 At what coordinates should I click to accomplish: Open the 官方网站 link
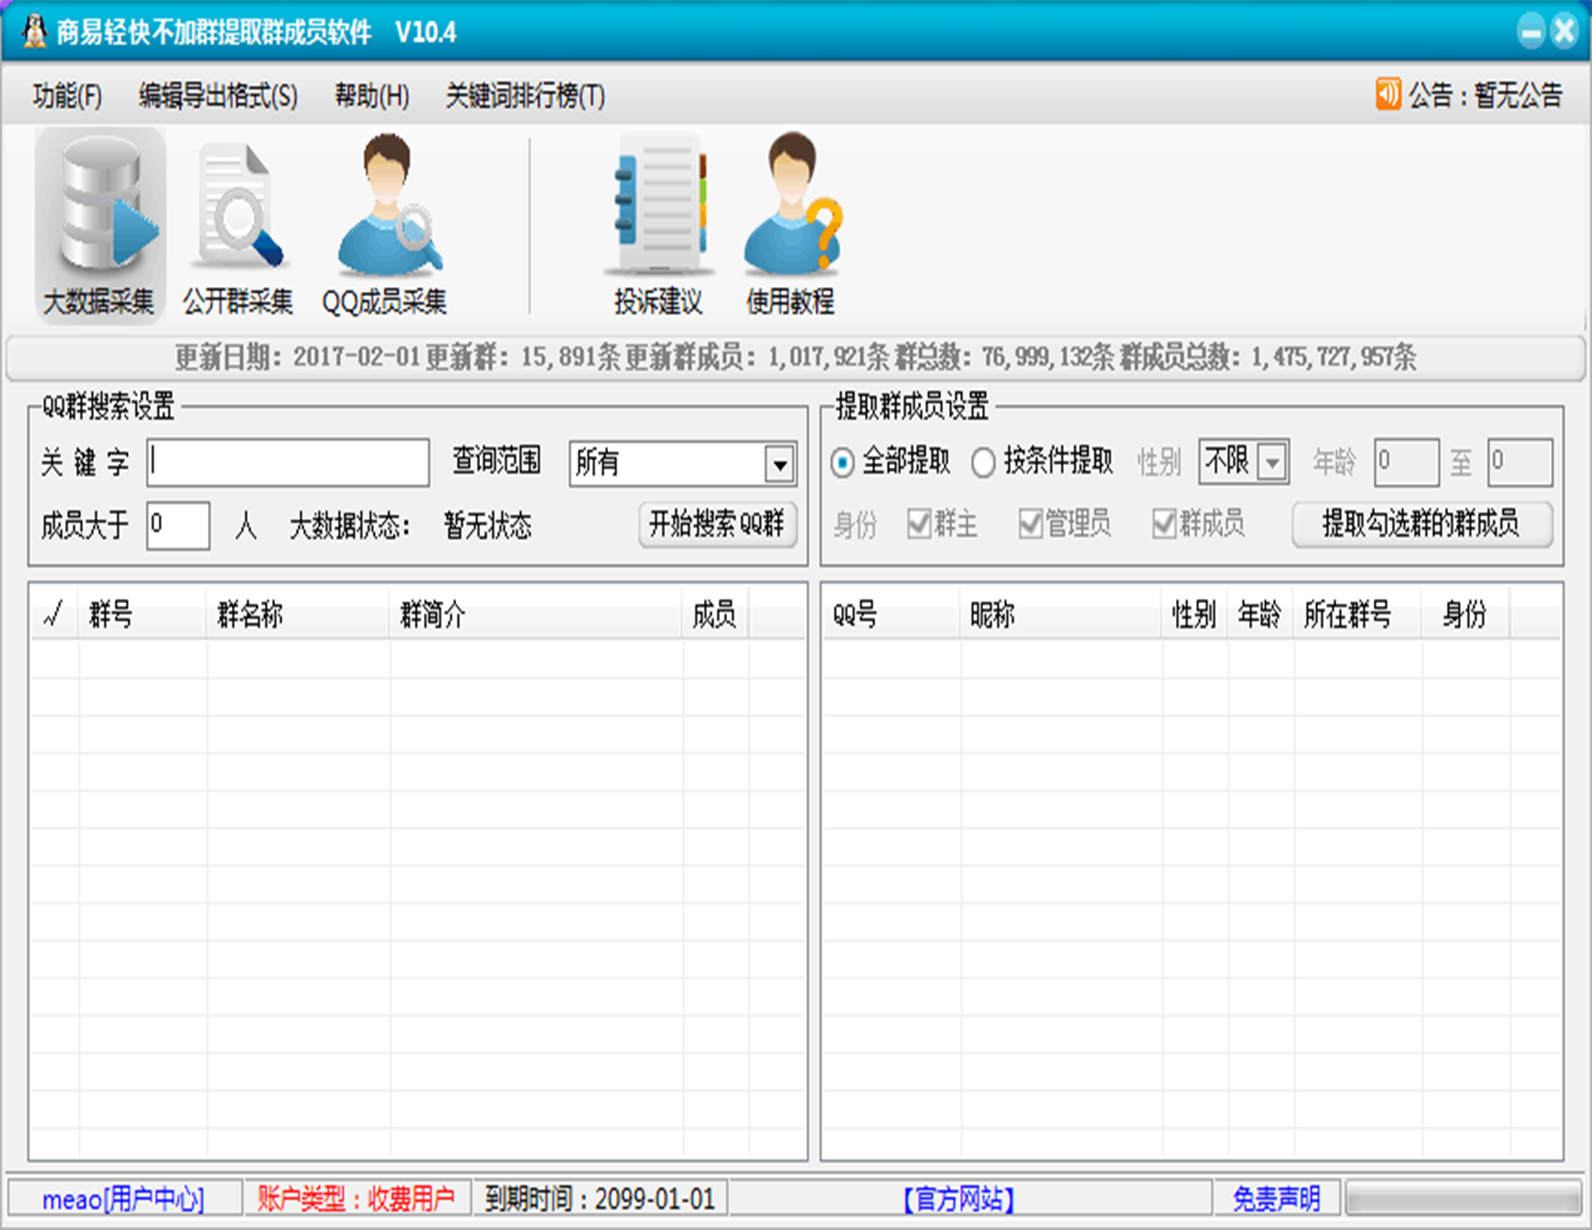[959, 1198]
